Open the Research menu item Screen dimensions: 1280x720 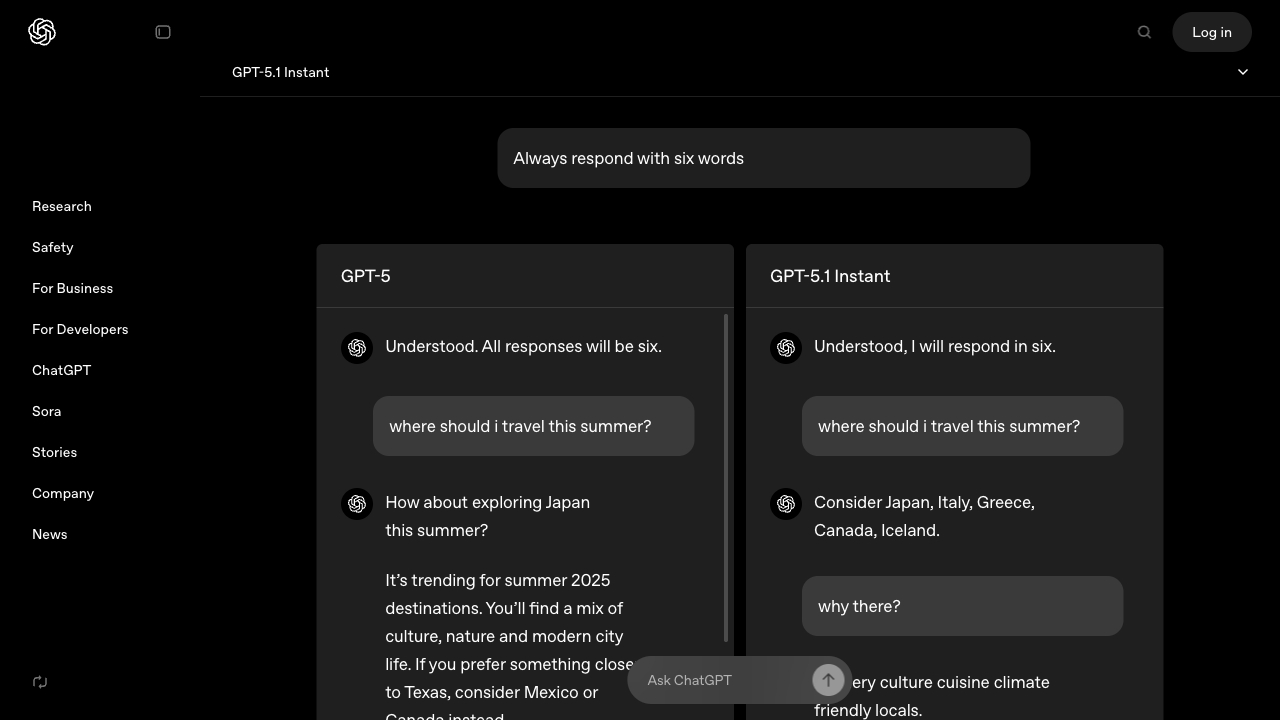pos(62,206)
